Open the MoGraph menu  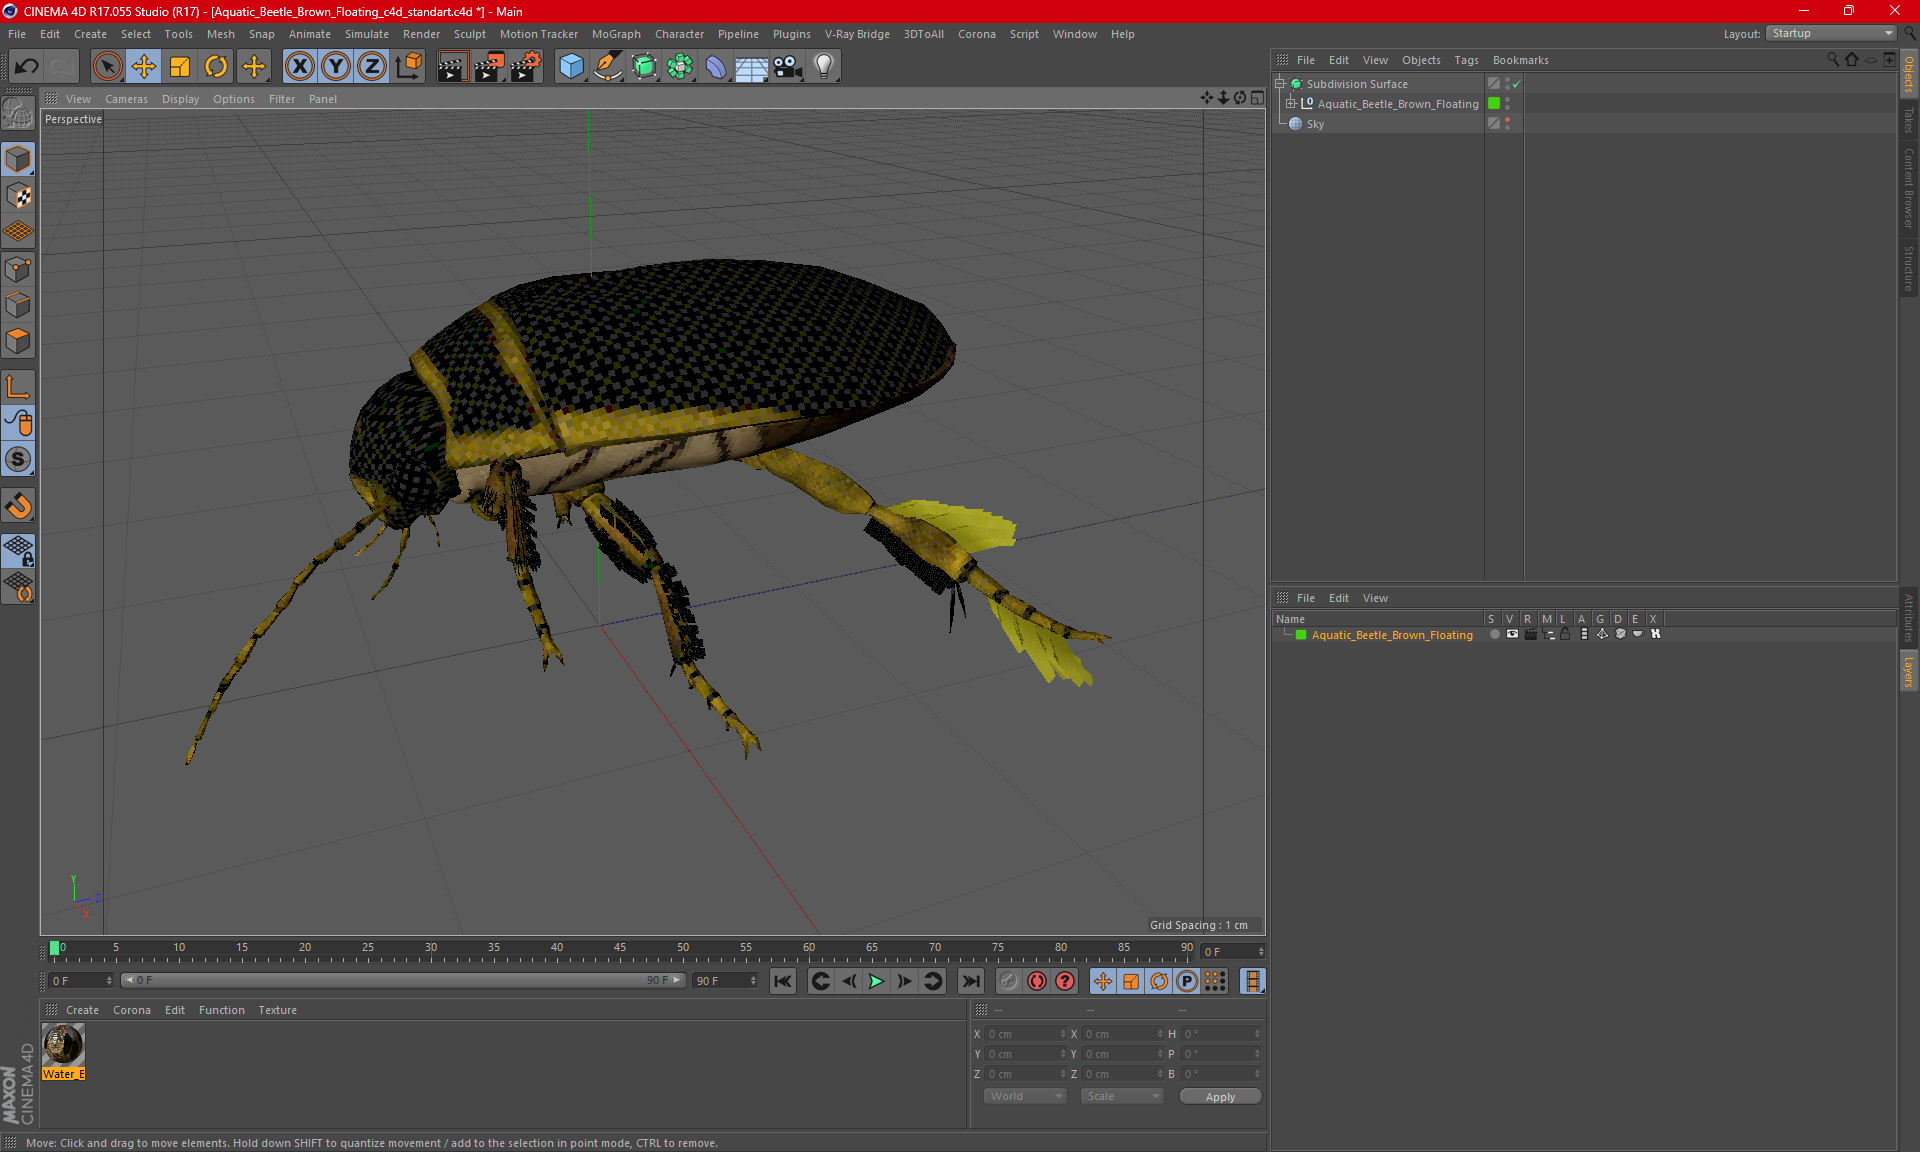(x=616, y=34)
